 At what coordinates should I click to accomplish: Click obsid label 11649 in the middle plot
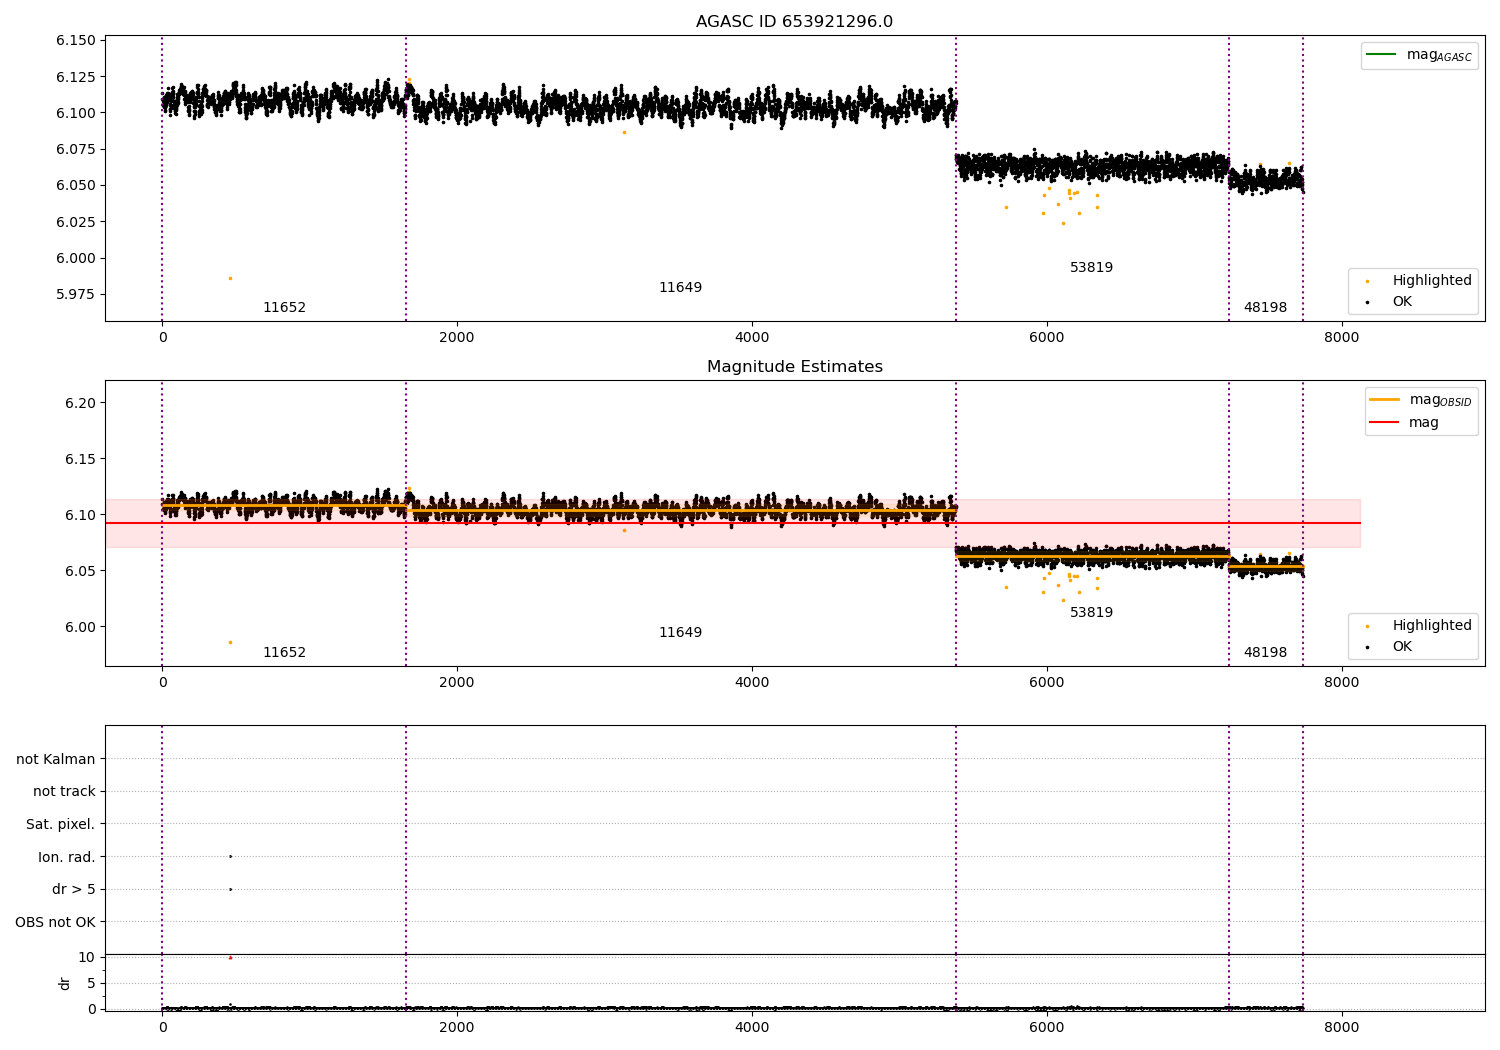pyautogui.click(x=680, y=632)
